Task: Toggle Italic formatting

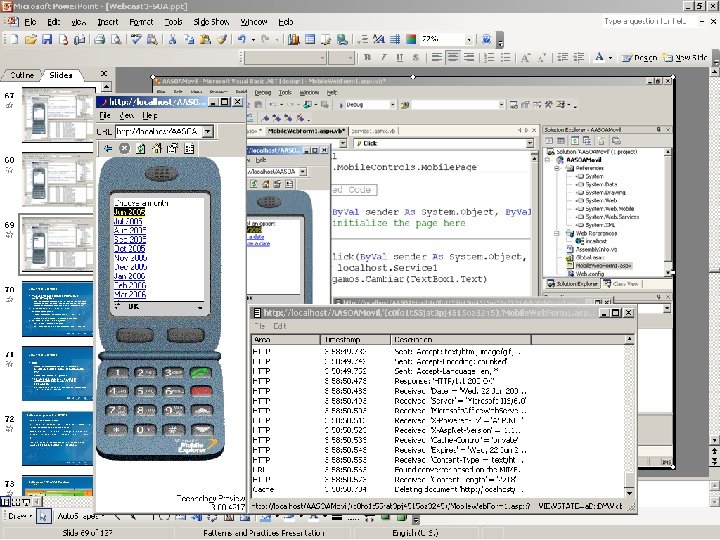Action: pyautogui.click(x=383, y=57)
